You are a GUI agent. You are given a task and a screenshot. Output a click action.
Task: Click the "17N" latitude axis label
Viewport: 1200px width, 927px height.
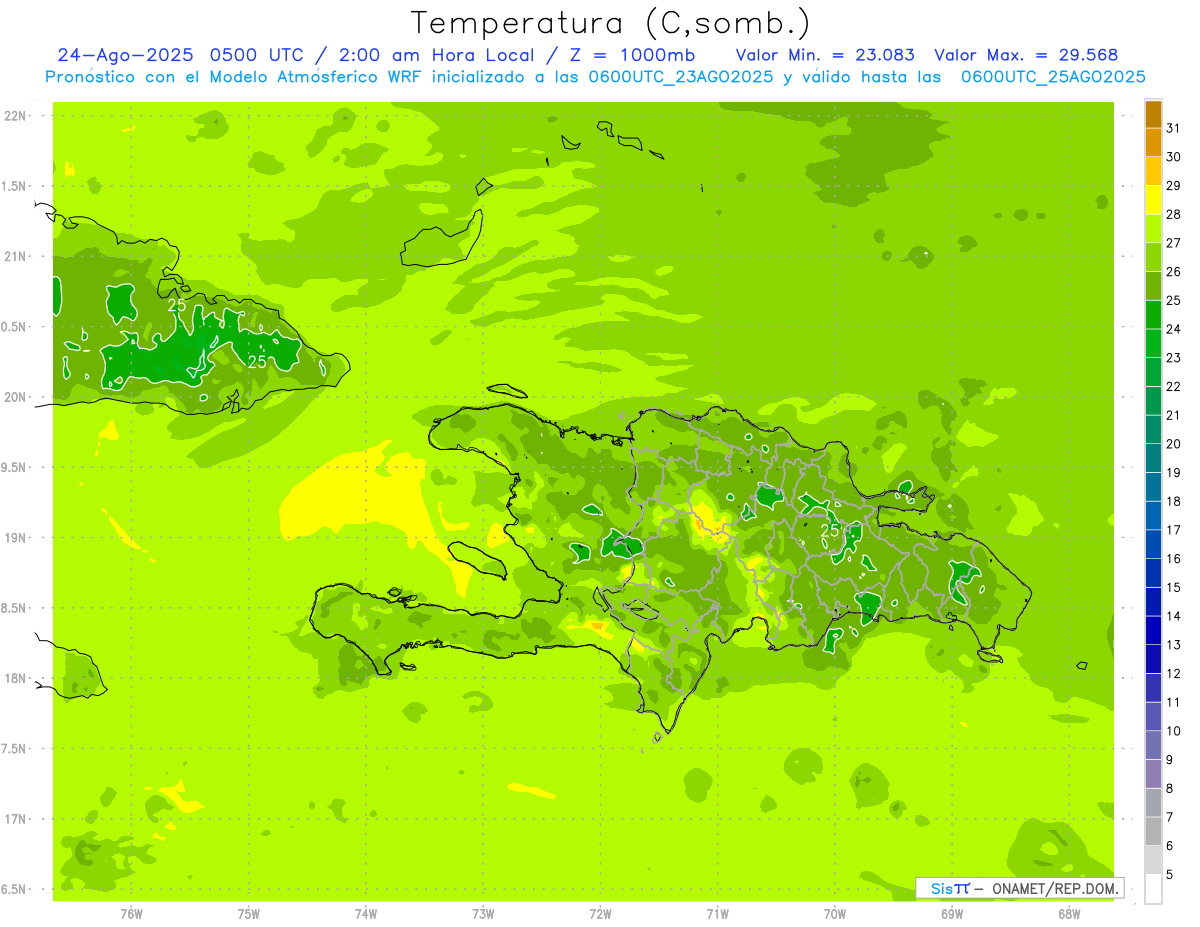(17, 819)
